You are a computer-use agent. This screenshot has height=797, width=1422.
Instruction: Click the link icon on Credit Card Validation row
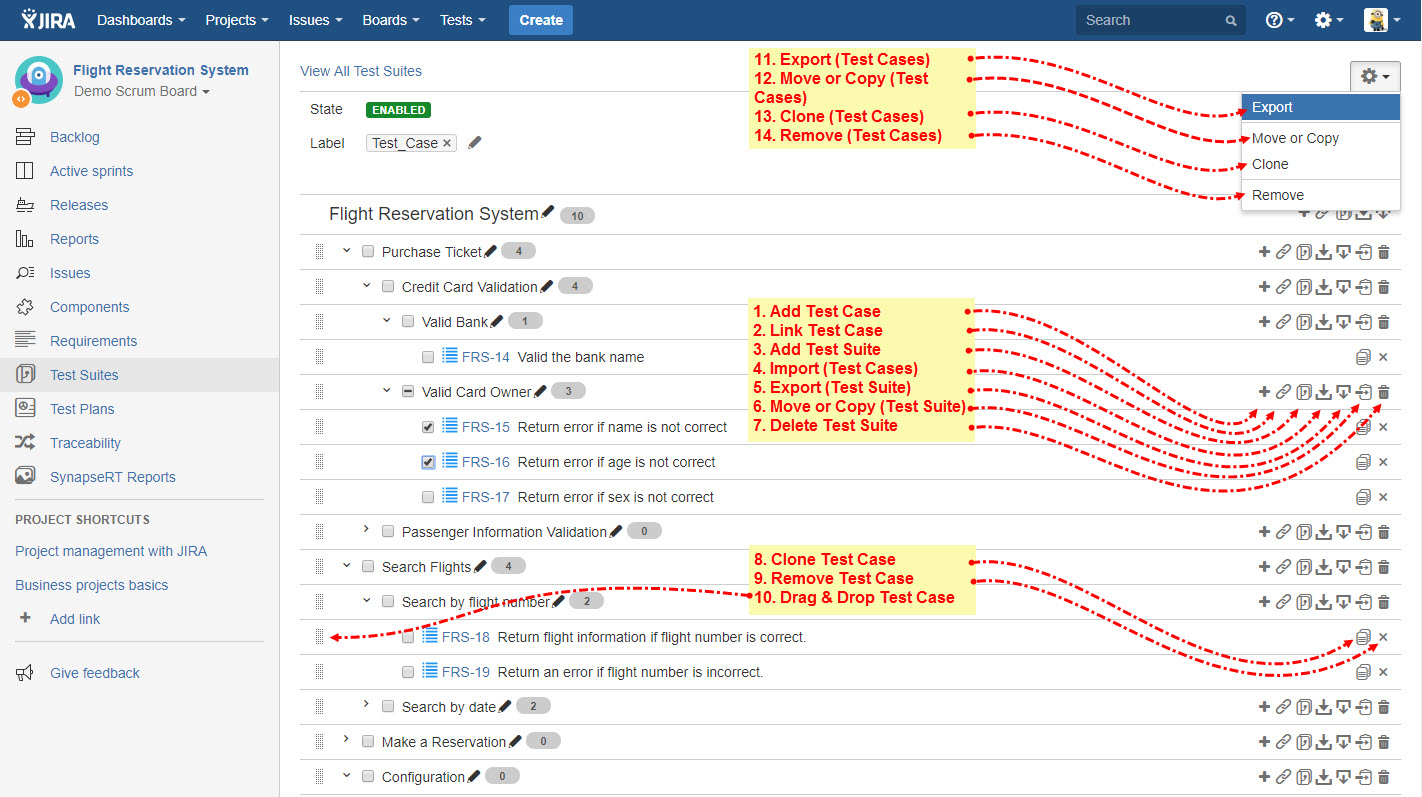[1283, 287]
